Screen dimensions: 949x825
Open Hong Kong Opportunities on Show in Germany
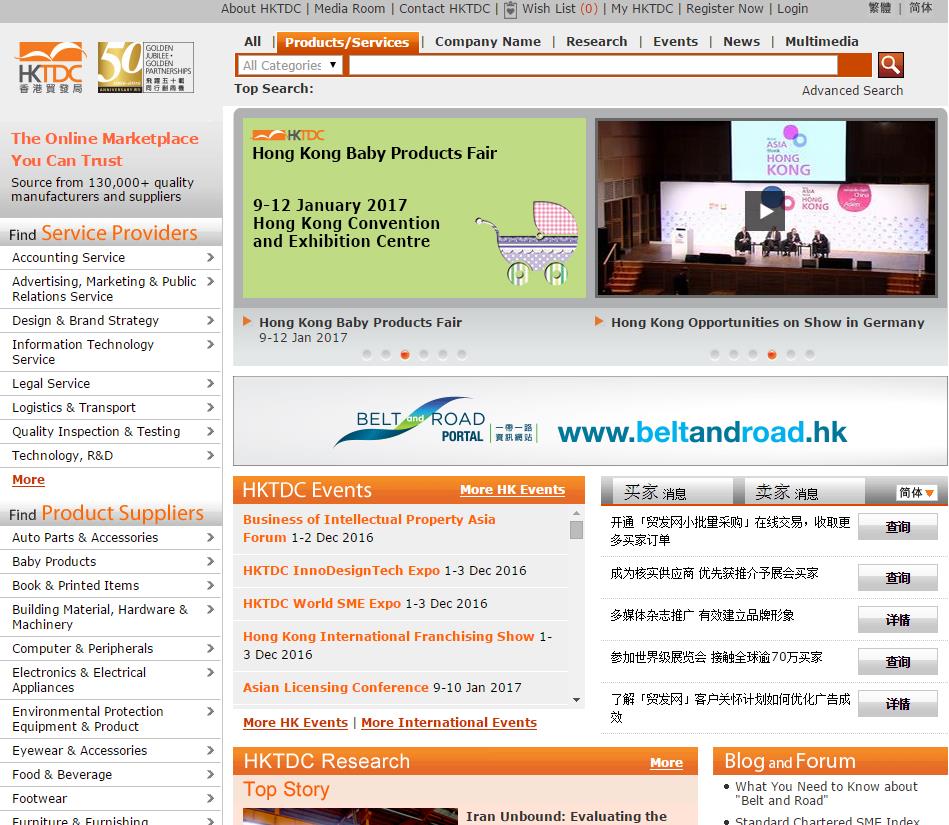(x=767, y=323)
